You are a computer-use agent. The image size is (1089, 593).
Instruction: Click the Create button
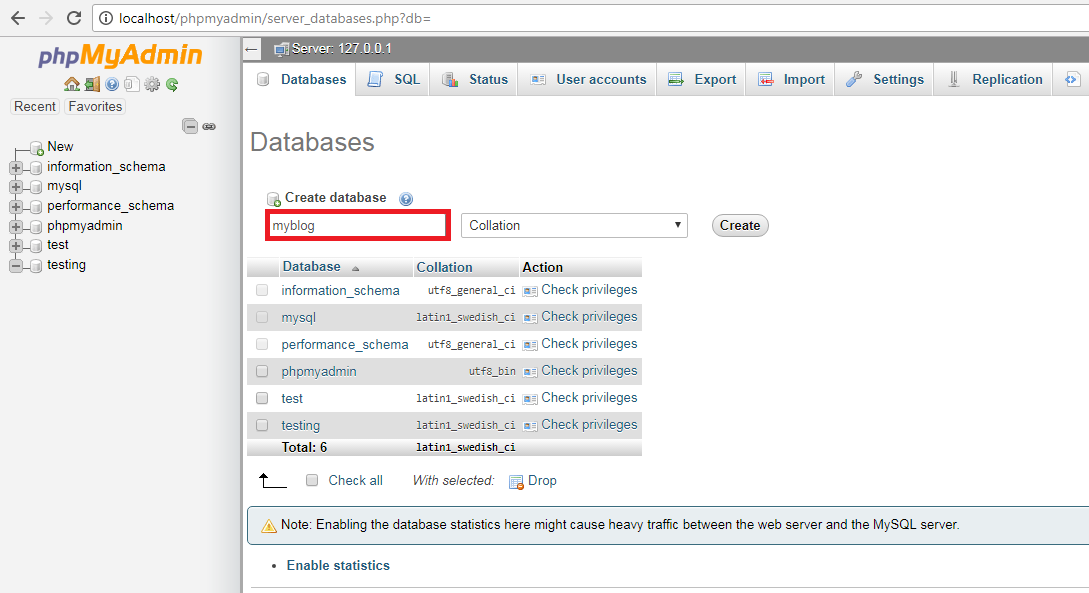[x=740, y=226]
